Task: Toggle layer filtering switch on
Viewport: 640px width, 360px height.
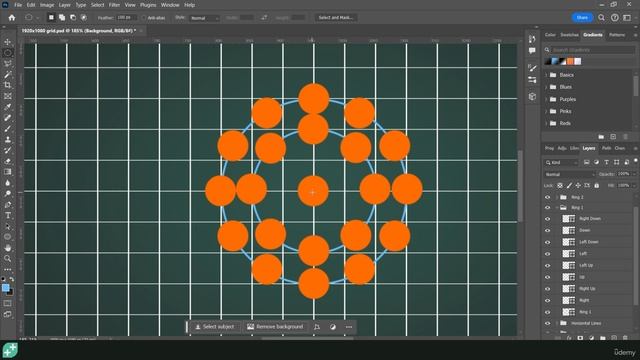Action: click(x=636, y=161)
